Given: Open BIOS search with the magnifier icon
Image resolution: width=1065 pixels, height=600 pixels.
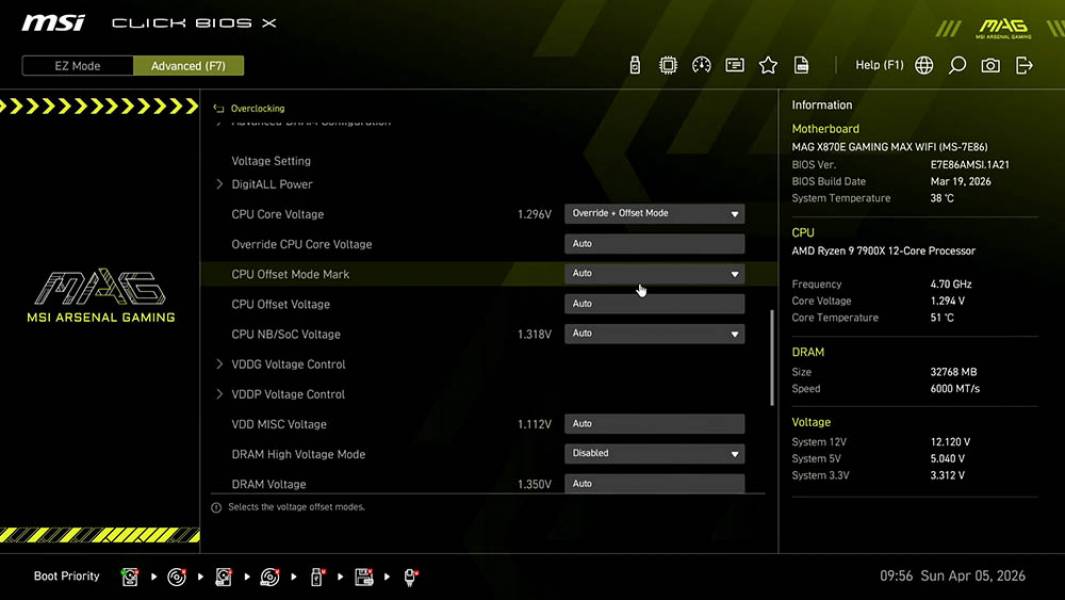Looking at the screenshot, I should [956, 64].
